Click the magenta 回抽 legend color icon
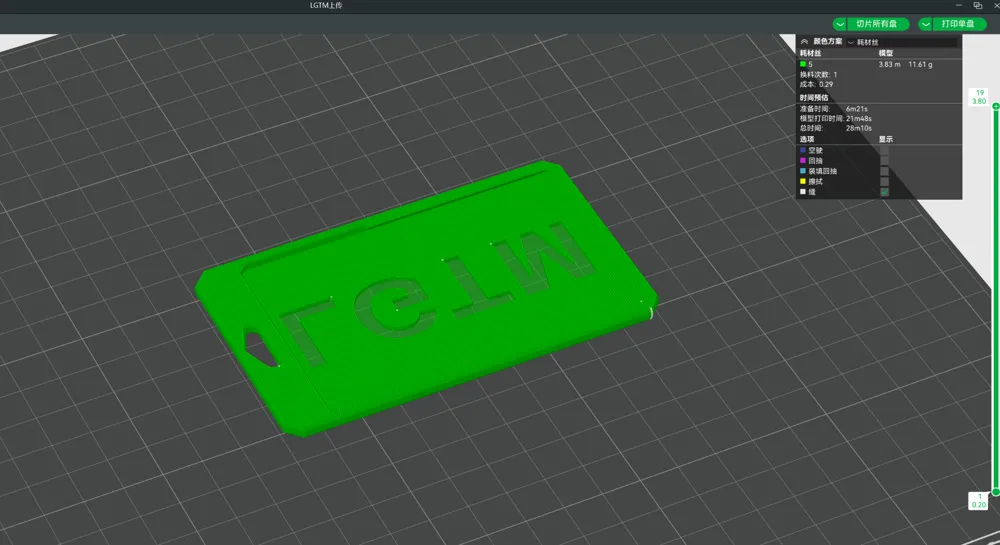Screen dimensions: 1000x545 (x=803, y=160)
